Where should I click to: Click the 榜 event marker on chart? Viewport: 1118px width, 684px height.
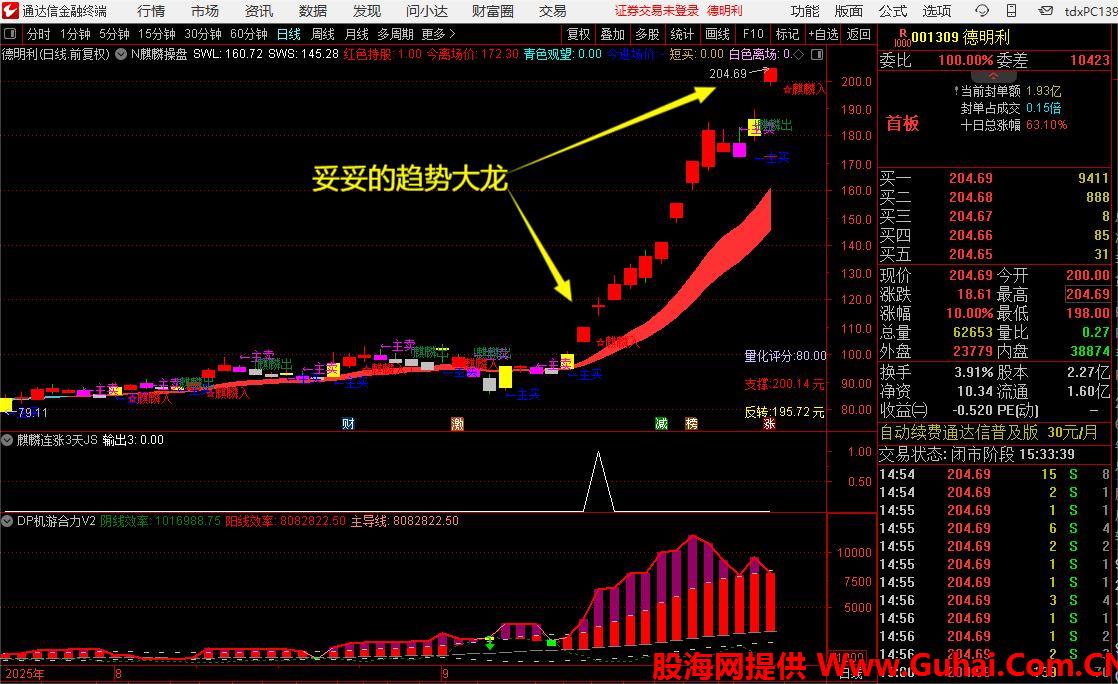pyautogui.click(x=691, y=424)
